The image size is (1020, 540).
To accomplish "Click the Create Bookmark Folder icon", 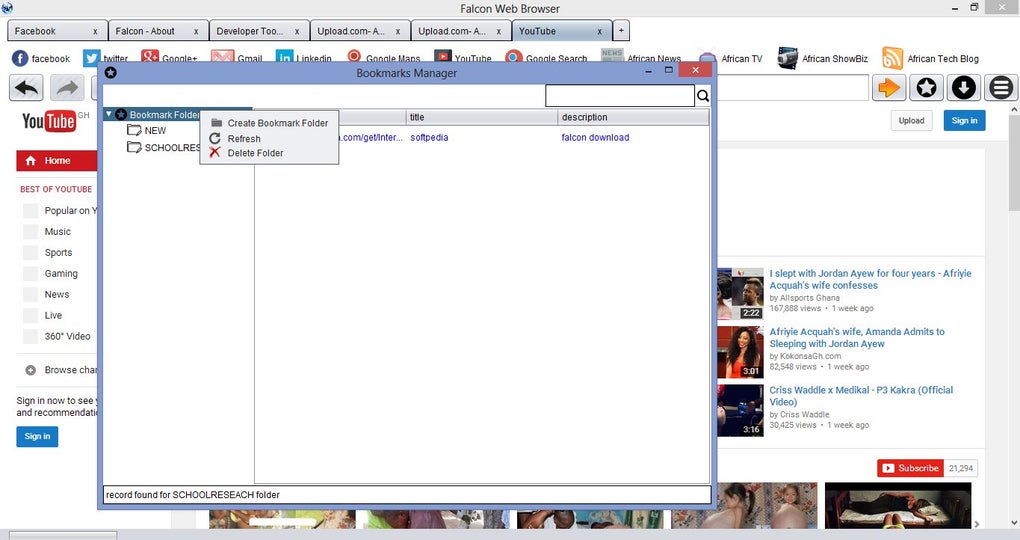I will 217,122.
